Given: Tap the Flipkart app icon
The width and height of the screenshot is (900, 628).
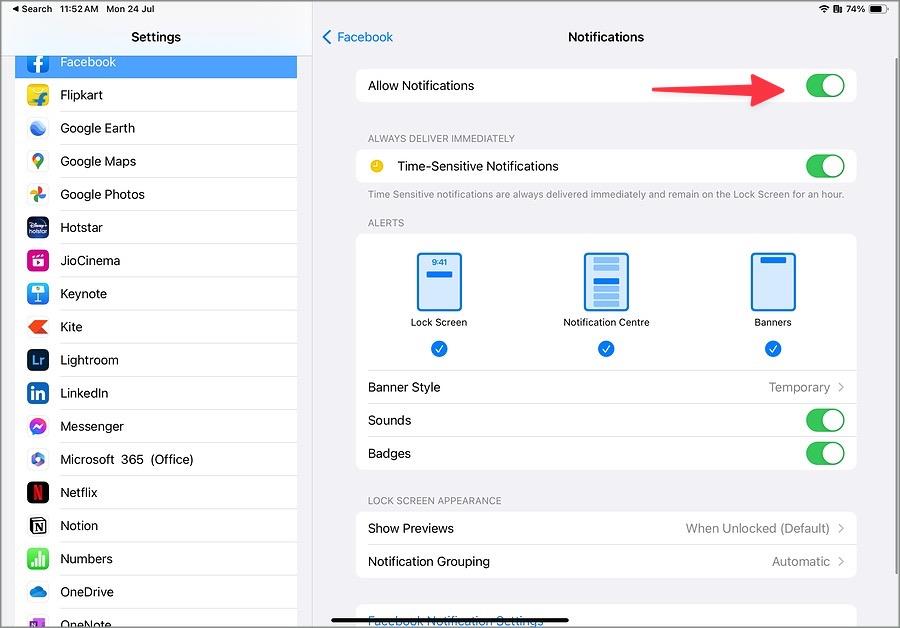Looking at the screenshot, I should [38, 95].
